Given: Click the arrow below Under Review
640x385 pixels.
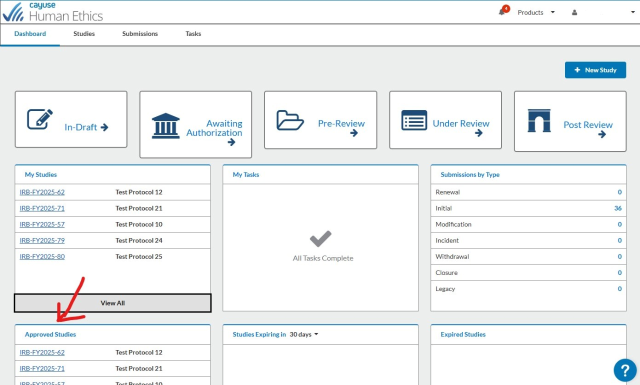Looking at the screenshot, I should click(479, 133).
